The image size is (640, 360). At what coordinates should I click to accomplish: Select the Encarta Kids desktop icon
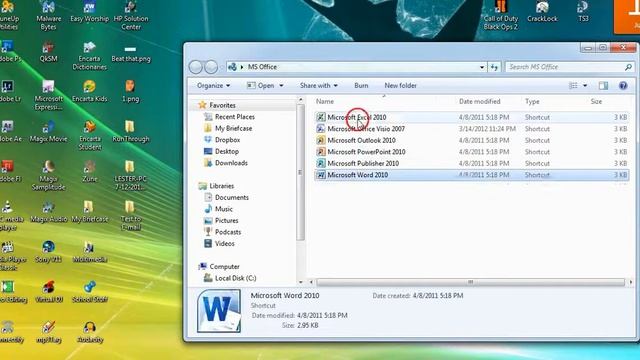tap(89, 91)
